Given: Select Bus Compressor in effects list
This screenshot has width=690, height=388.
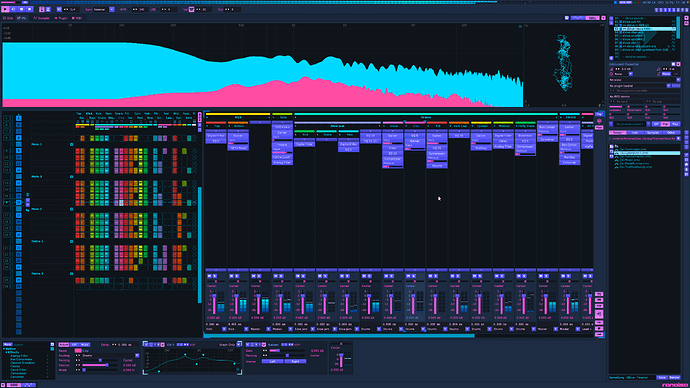Looking at the screenshot, I should (22, 359).
